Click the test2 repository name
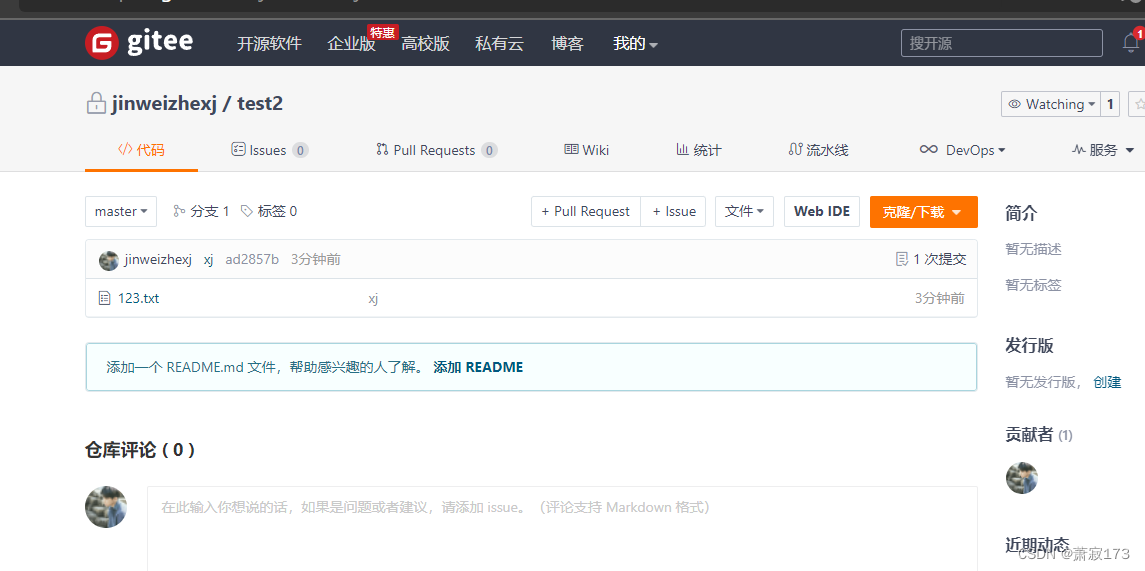The height and width of the screenshot is (571, 1145). (260, 104)
